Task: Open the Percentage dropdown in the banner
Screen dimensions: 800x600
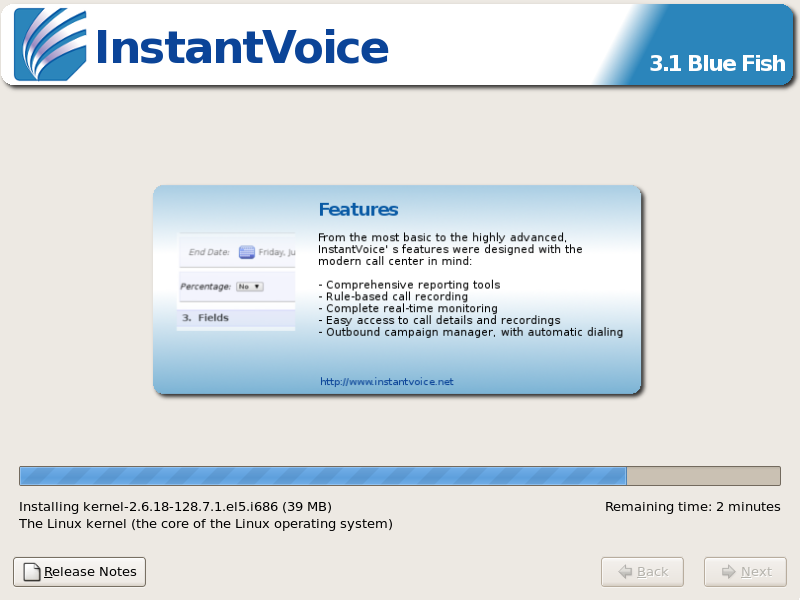Action: tap(249, 287)
